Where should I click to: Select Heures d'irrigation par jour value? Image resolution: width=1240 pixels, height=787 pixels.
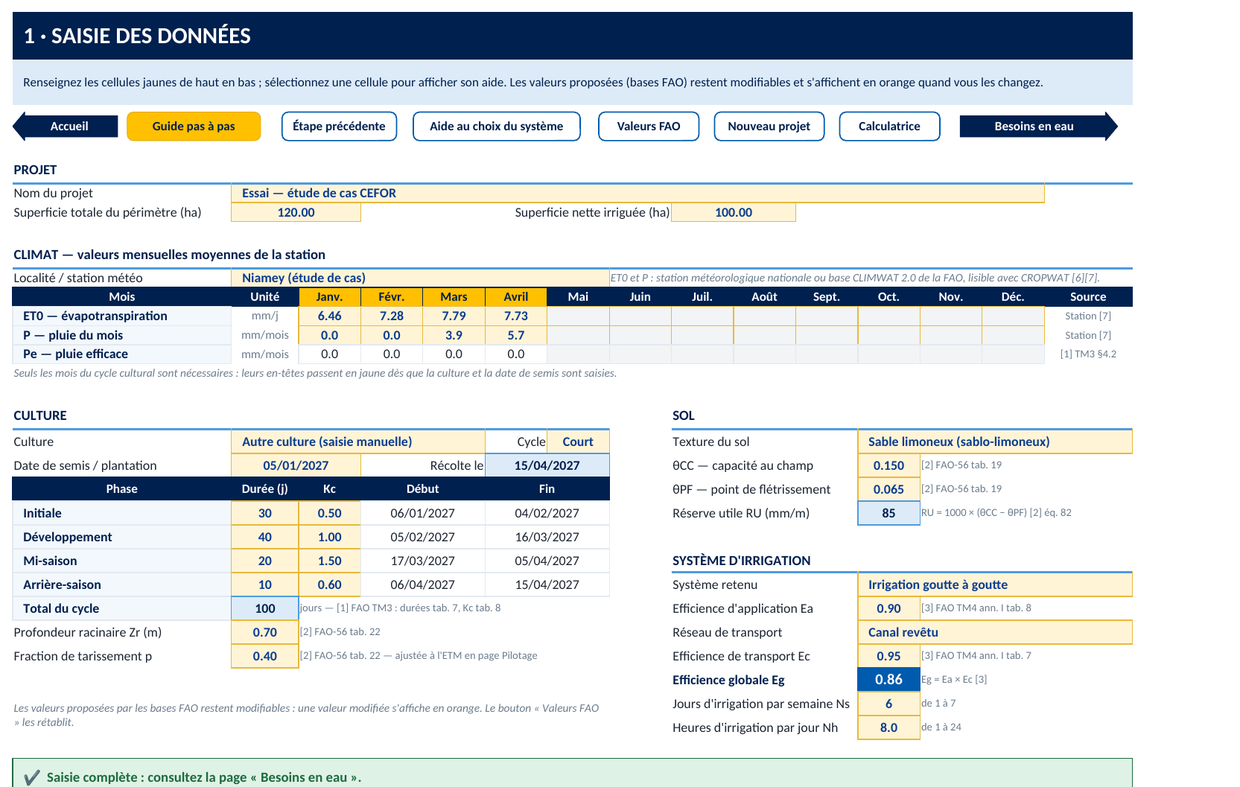point(888,727)
